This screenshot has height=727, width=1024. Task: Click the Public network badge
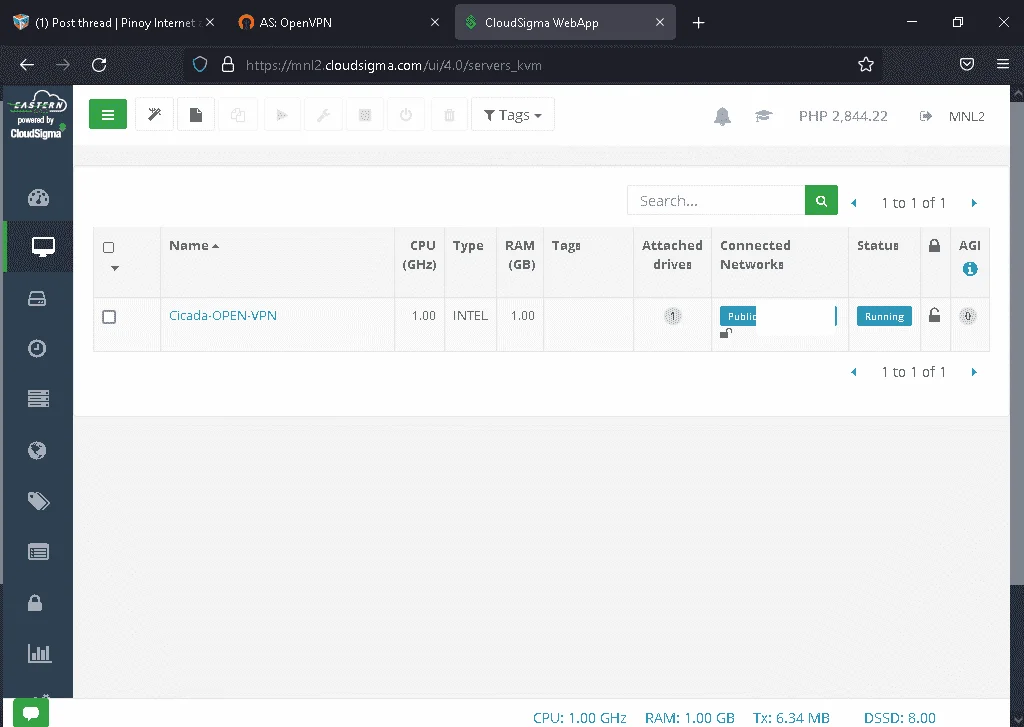(738, 316)
